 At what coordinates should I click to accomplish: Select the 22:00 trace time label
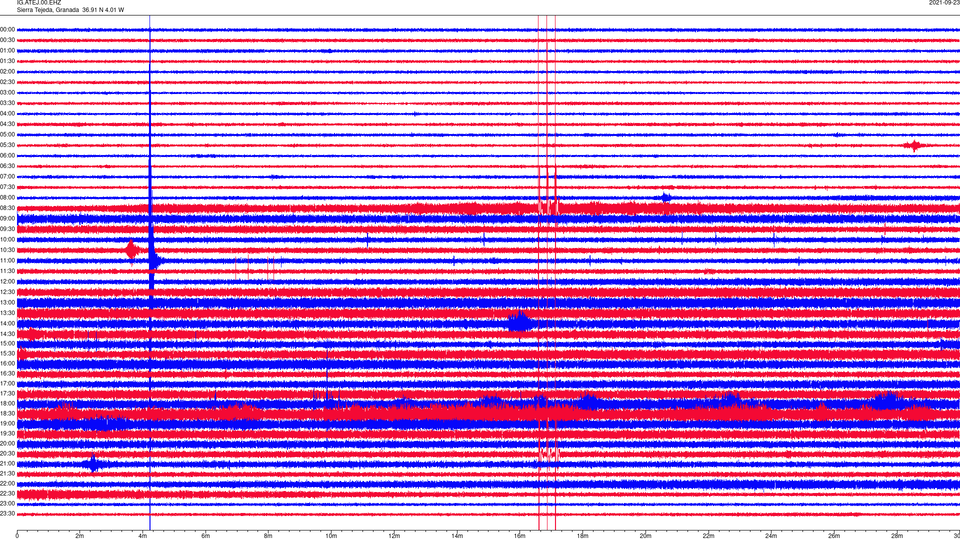pos(7,483)
